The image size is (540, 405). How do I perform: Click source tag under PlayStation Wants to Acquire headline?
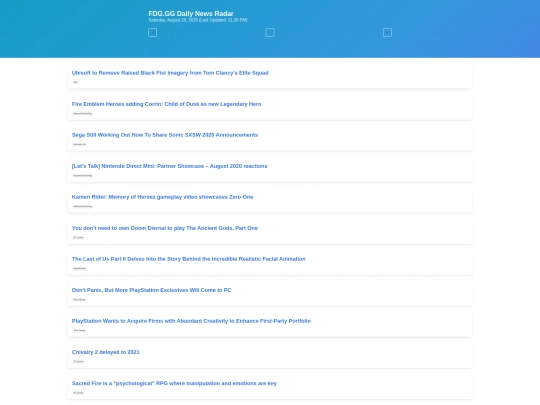pyautogui.click(x=79, y=330)
